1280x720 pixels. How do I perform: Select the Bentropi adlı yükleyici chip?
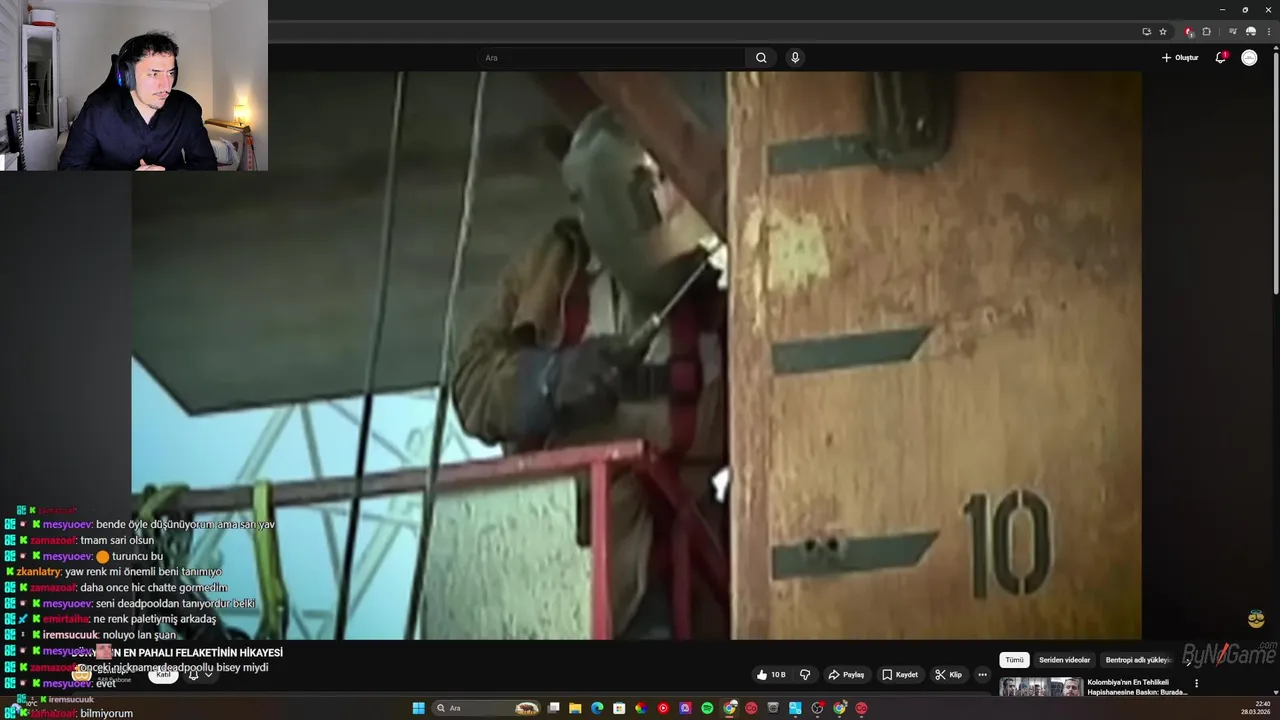click(1138, 660)
